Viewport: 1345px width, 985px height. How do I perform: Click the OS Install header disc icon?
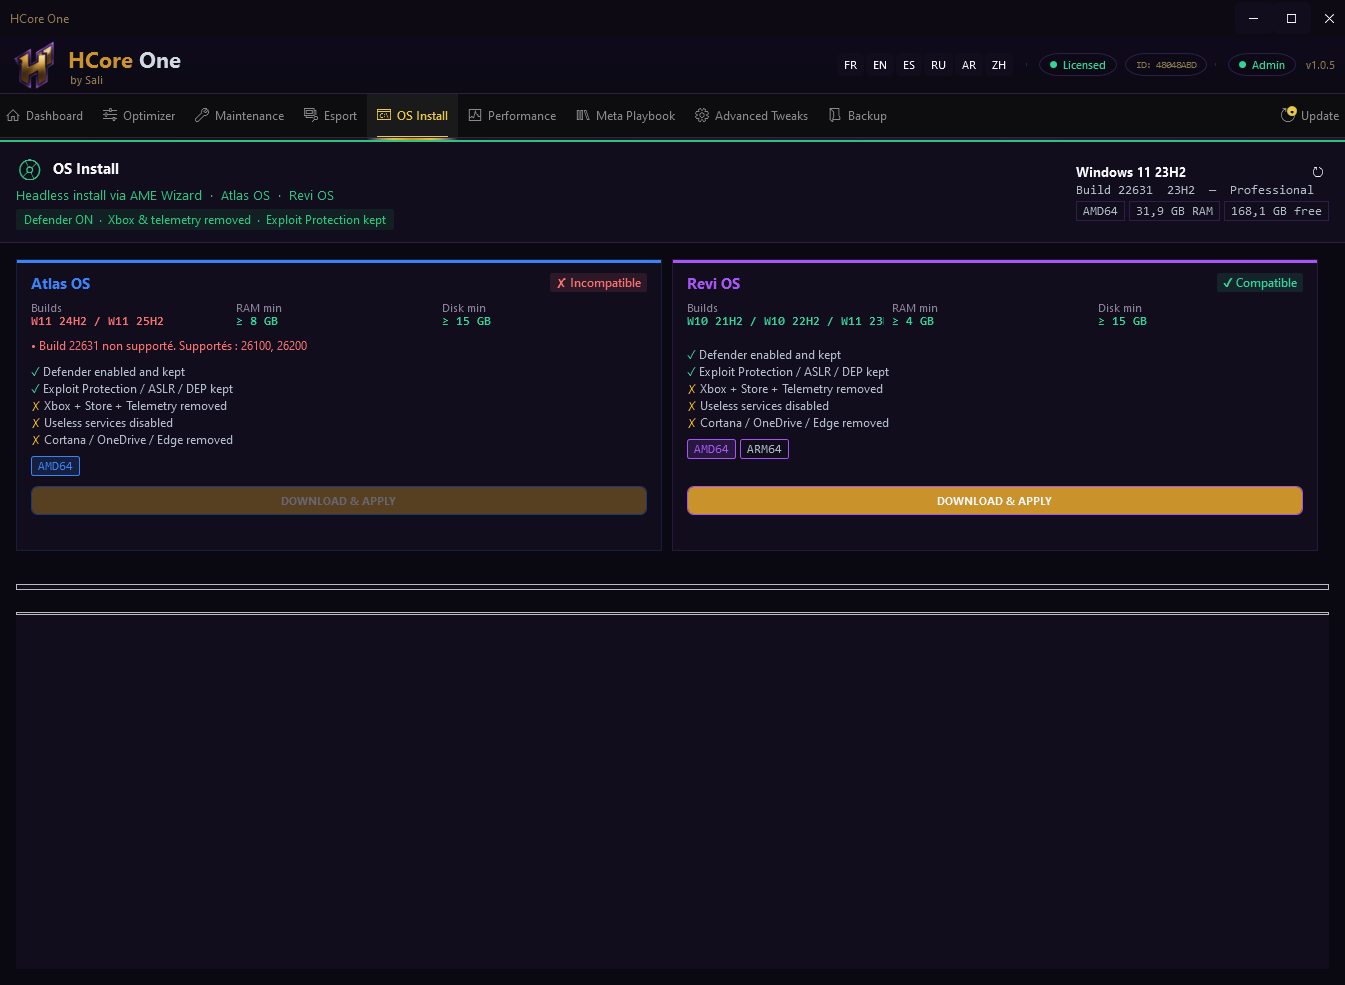pos(31,169)
